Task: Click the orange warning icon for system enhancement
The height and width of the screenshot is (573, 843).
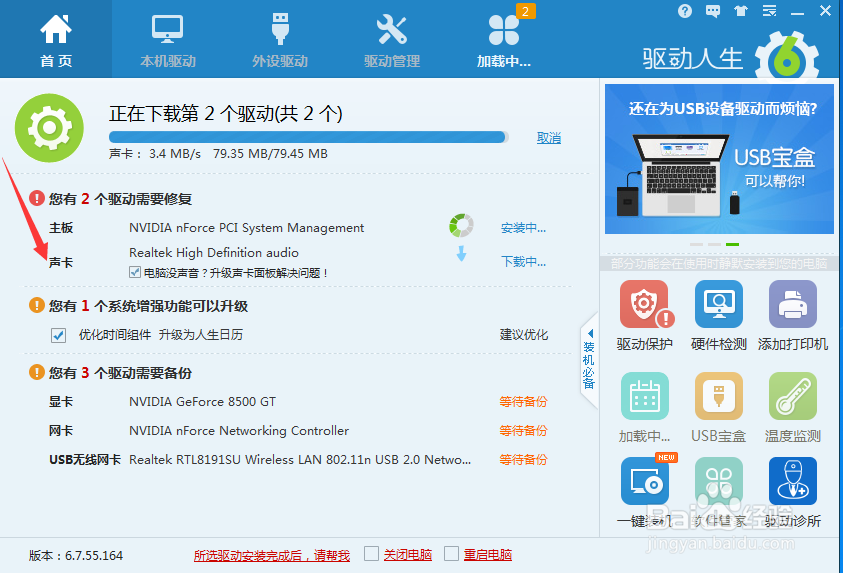Action: click(37, 305)
